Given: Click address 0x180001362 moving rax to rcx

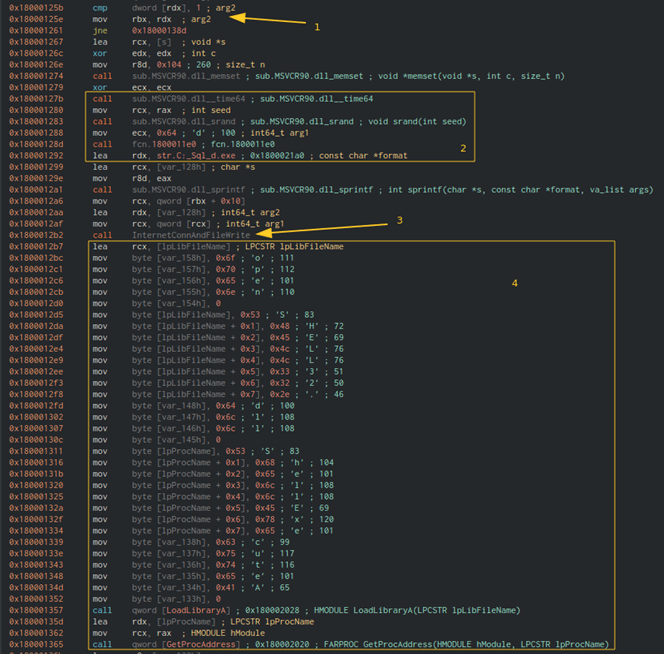Looking at the screenshot, I should [x=36, y=633].
